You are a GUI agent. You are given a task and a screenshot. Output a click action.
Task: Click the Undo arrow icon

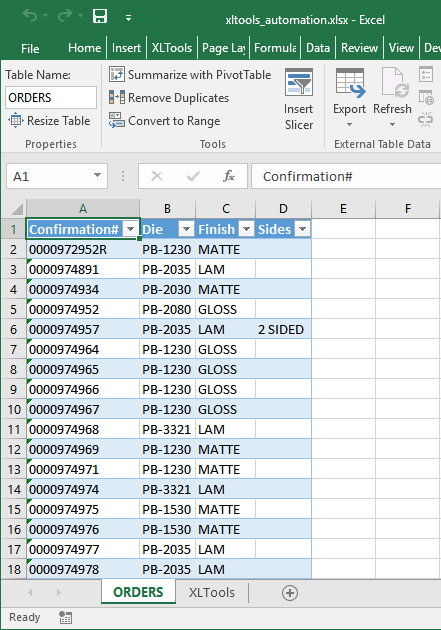(x=30, y=16)
